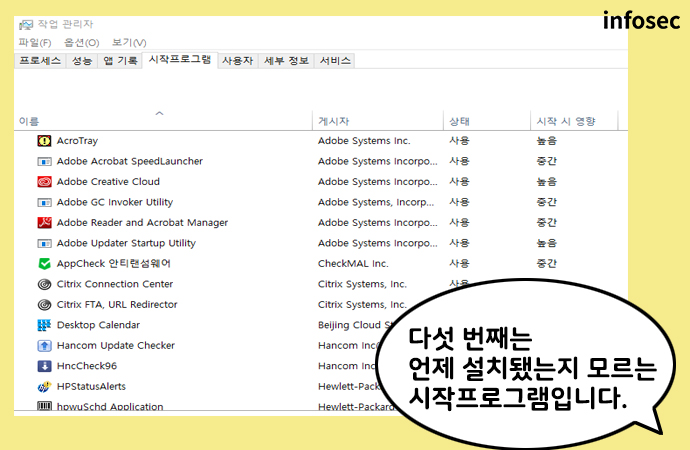
Task: Select the Citrix Connection Center entry
Action: click(115, 284)
